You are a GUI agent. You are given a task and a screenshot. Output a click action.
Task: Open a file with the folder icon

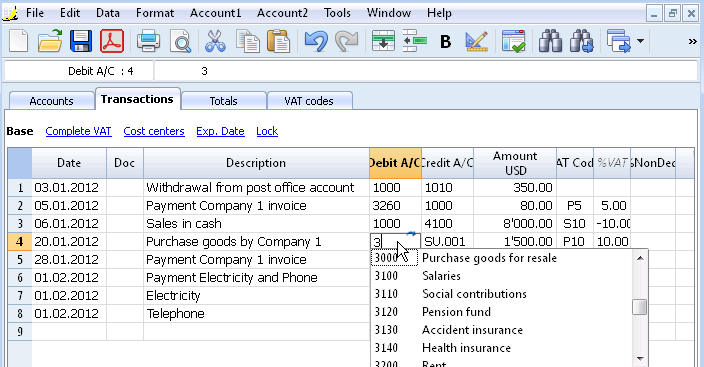pyautogui.click(x=50, y=41)
